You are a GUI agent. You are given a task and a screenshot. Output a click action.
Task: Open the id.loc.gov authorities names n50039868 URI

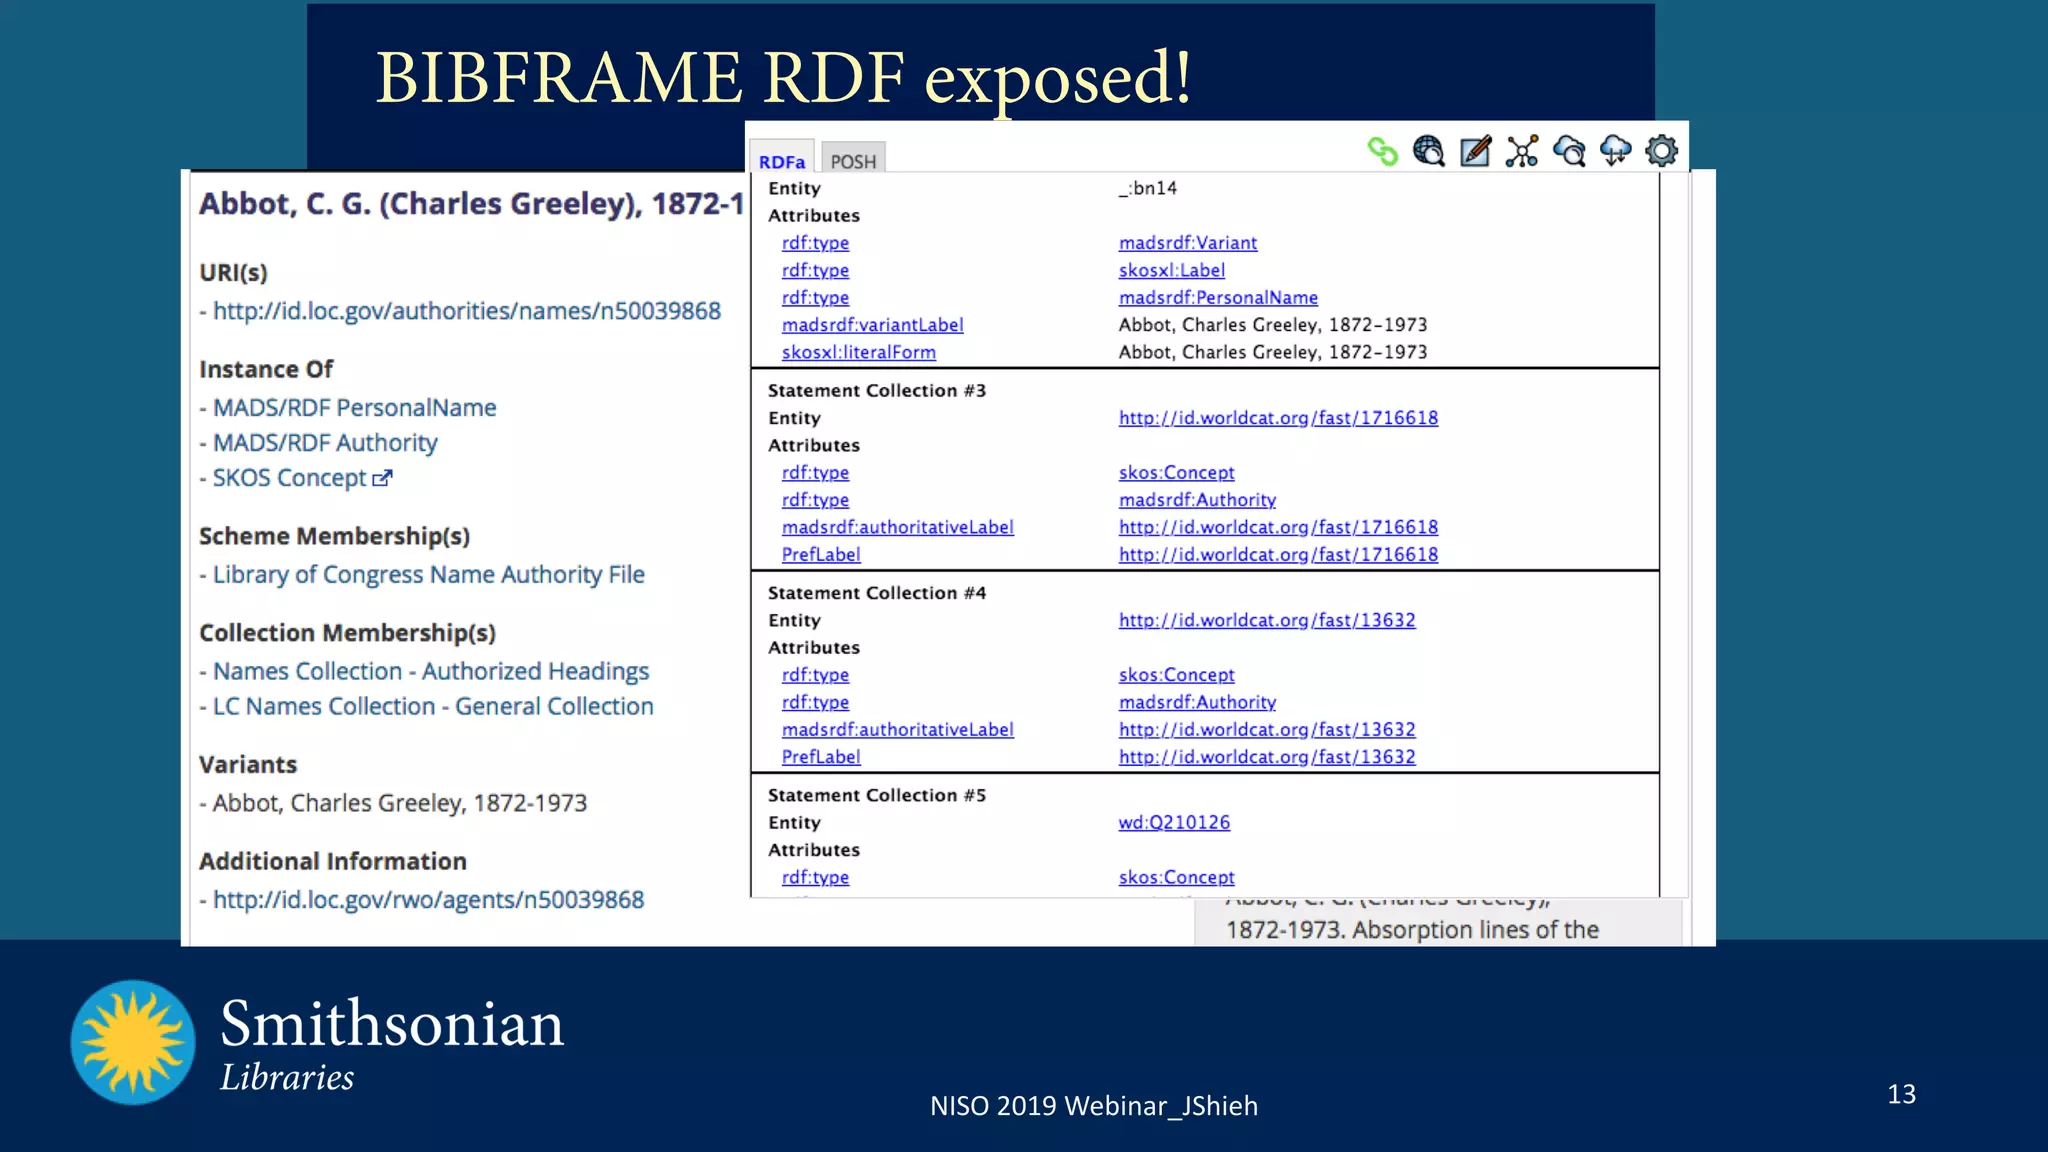point(467,311)
